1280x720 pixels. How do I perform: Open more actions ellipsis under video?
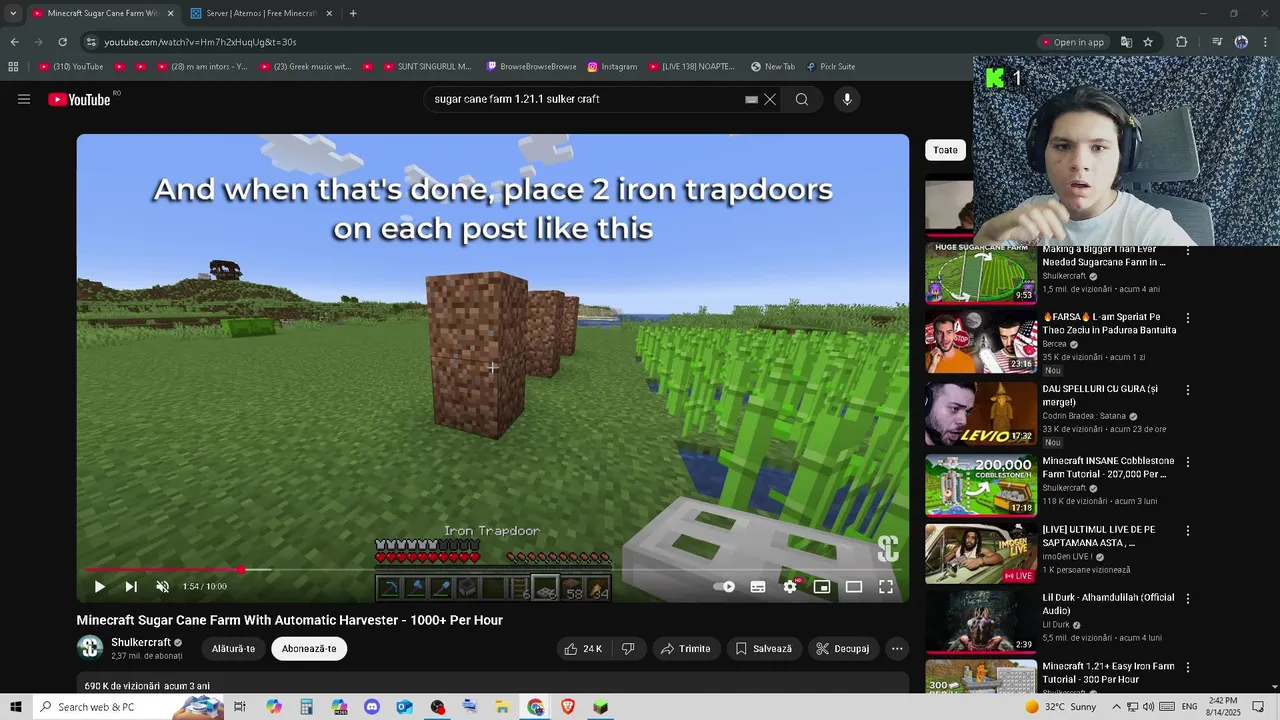[897, 649]
